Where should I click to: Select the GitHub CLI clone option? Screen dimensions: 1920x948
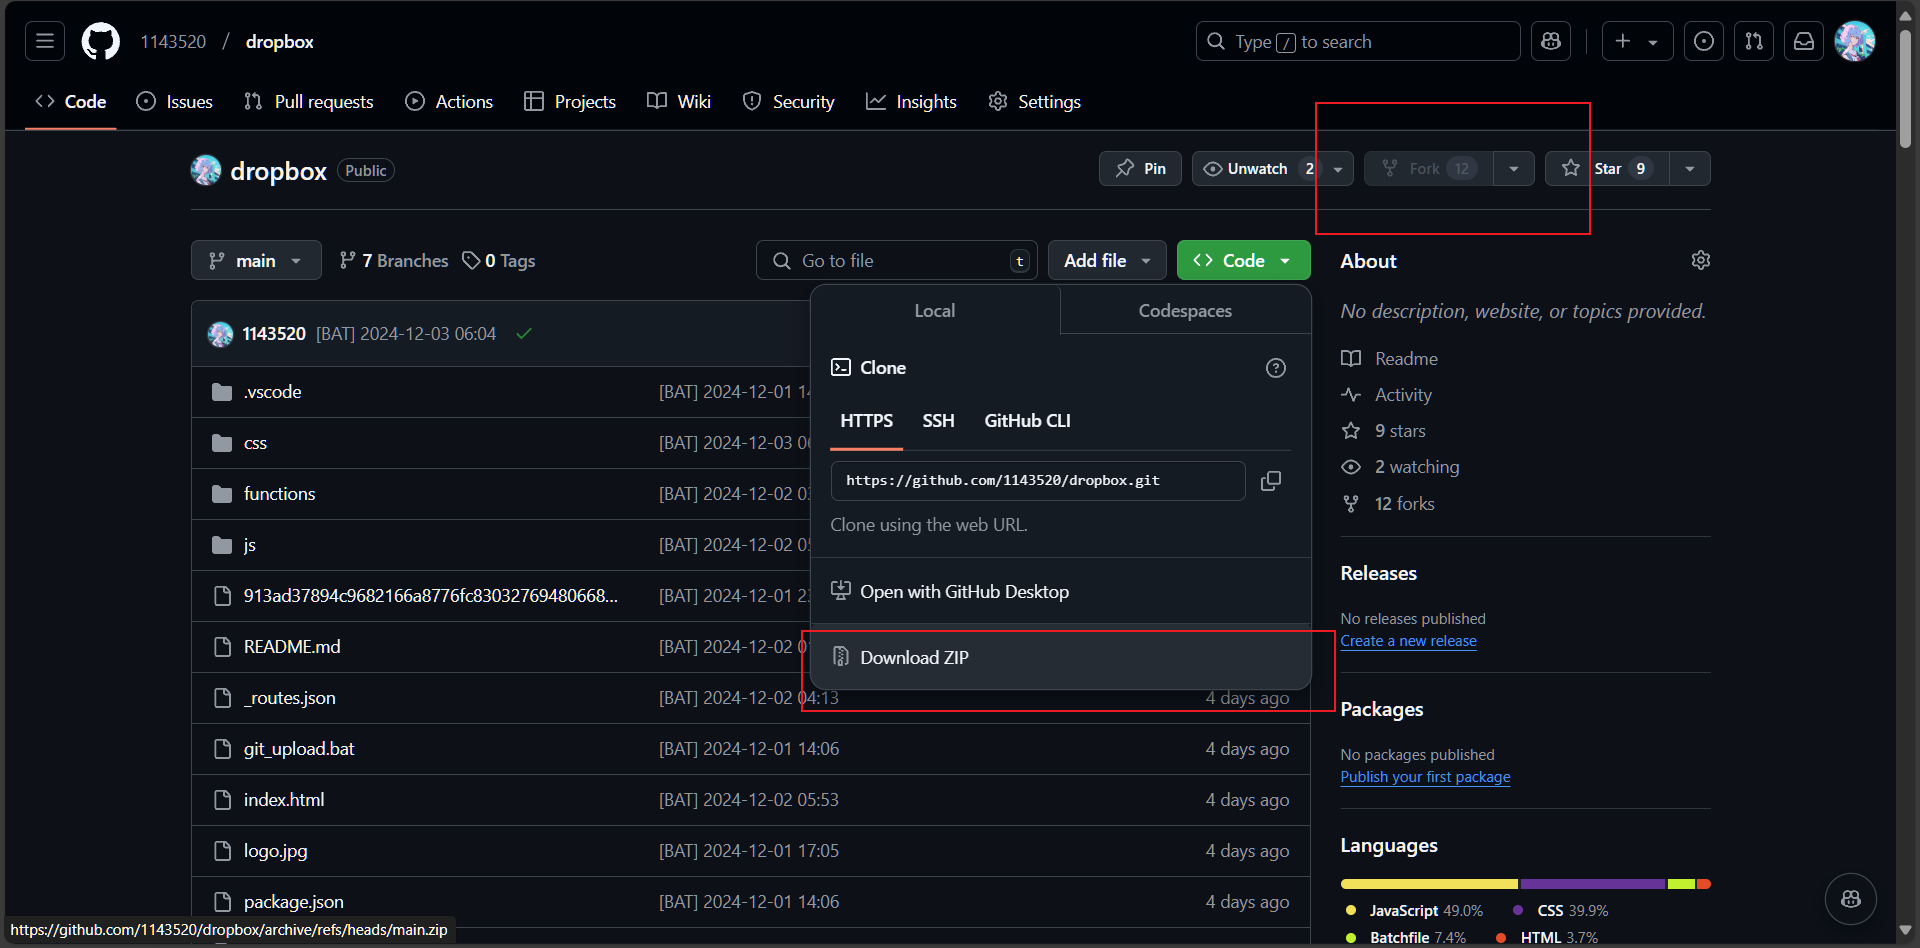point(1027,421)
